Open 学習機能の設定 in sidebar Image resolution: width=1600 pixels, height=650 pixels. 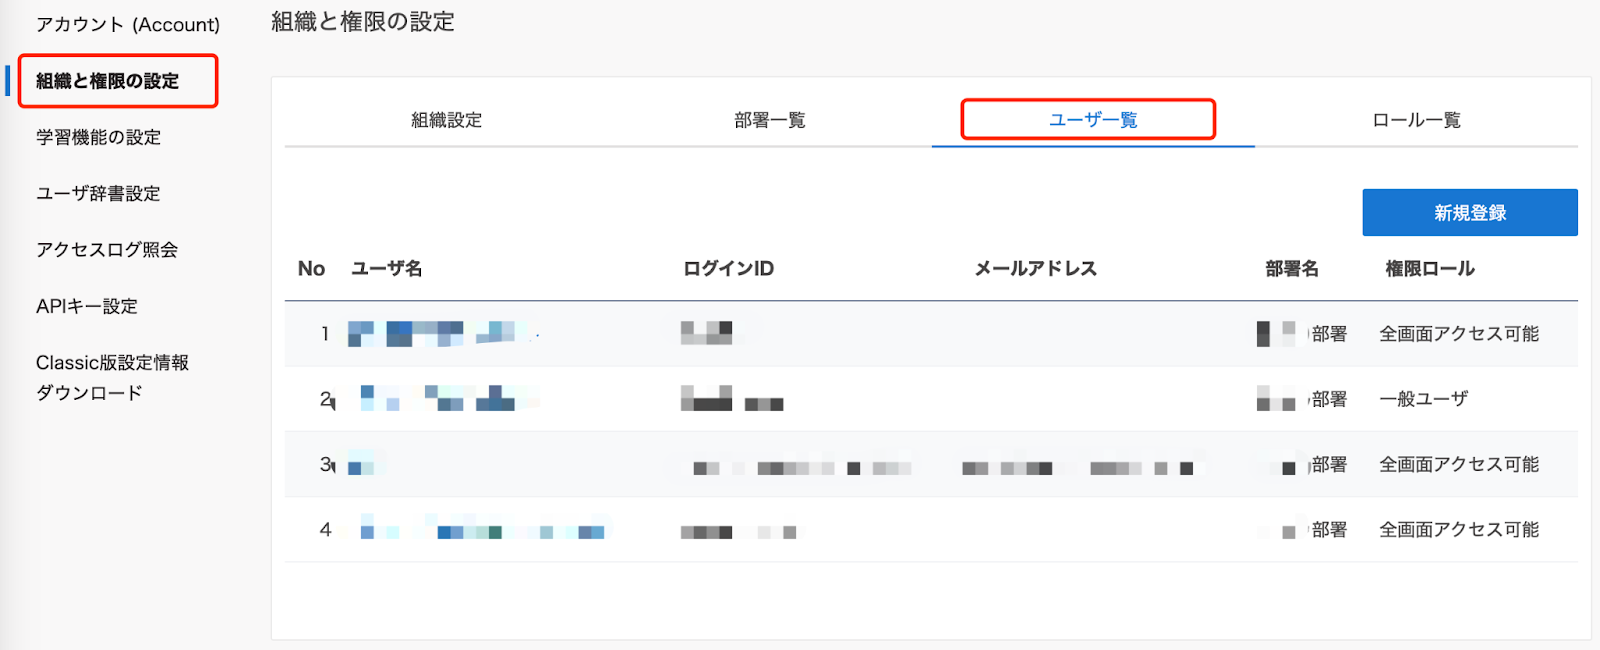point(98,137)
